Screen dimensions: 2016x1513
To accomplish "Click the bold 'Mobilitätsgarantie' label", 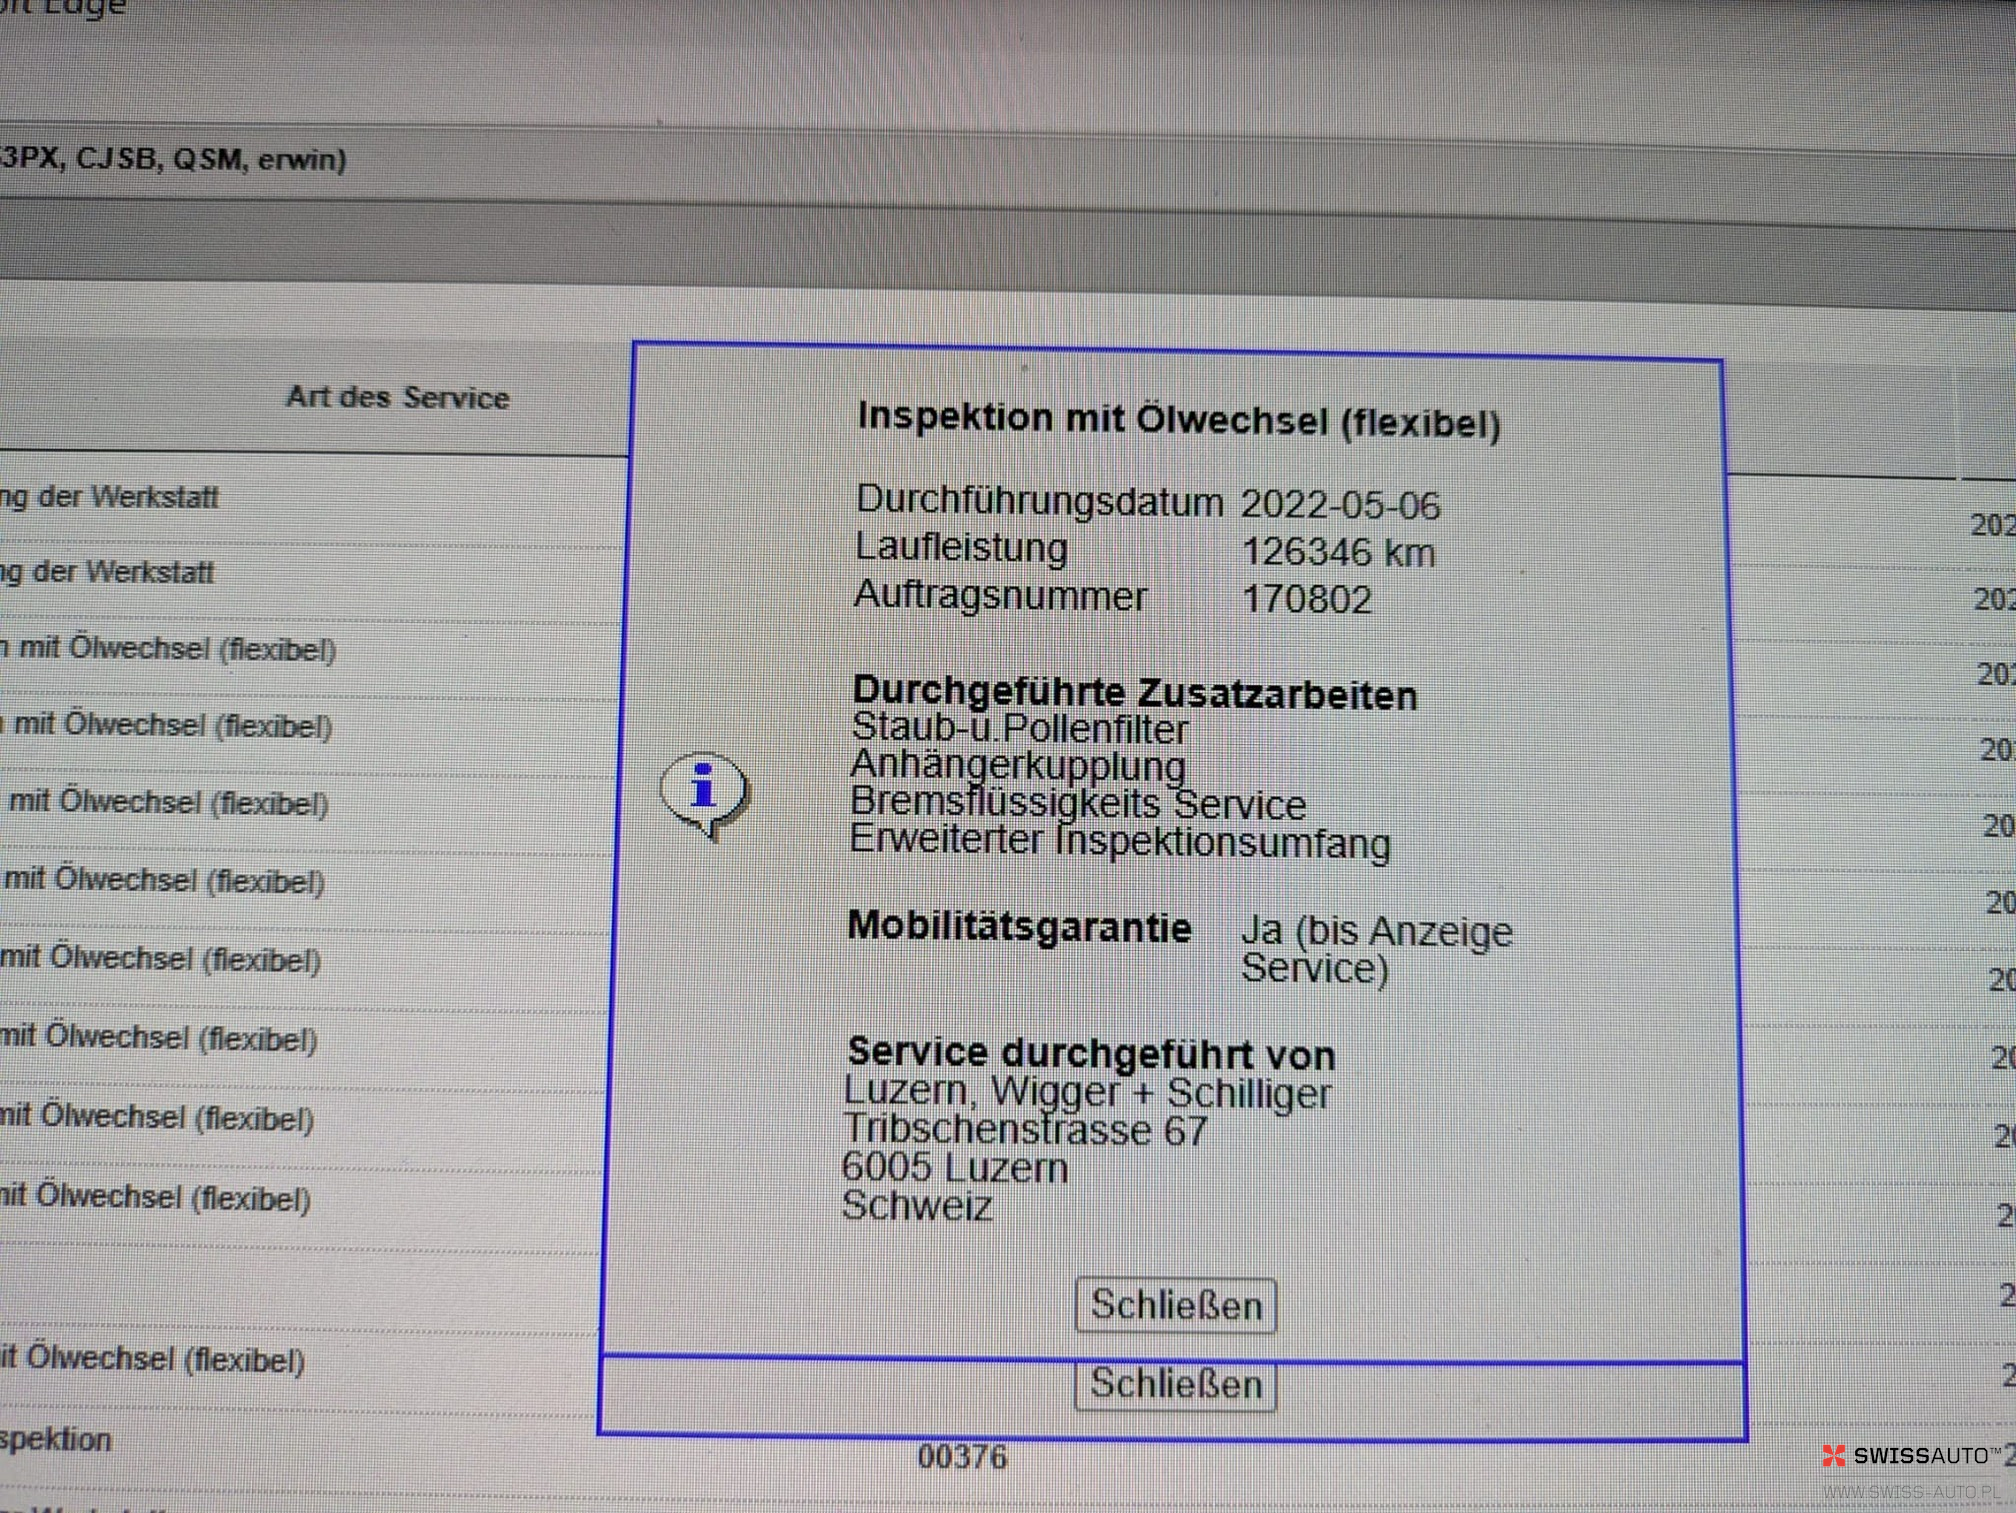I will (x=1019, y=927).
